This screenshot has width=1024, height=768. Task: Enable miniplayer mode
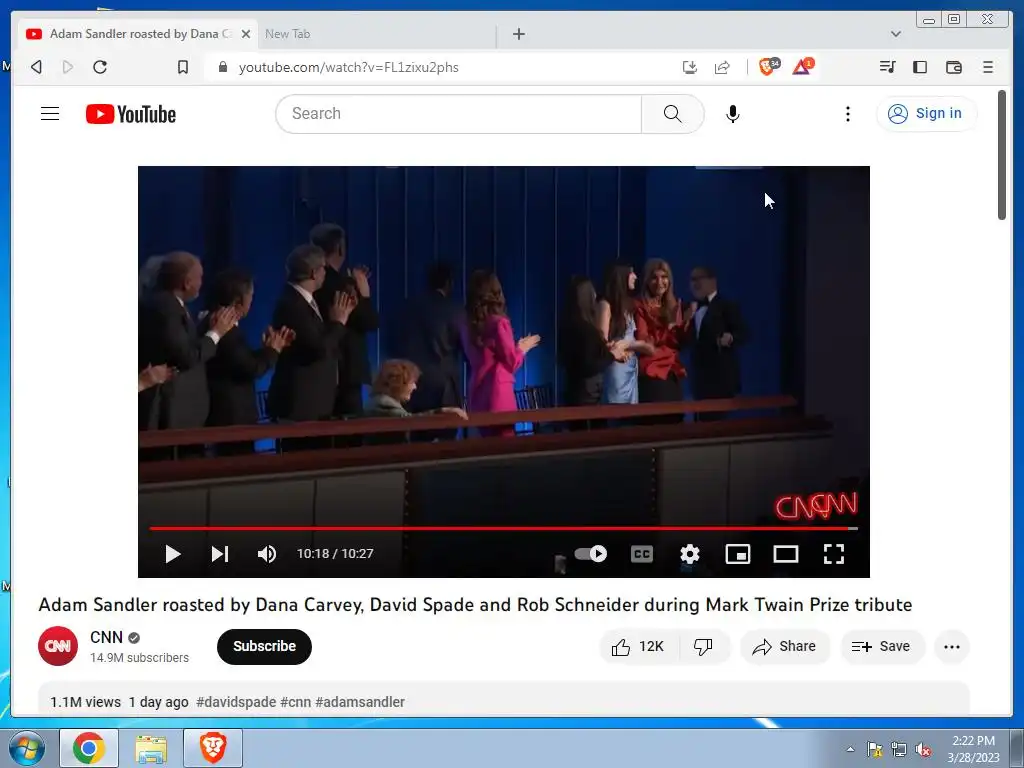[x=738, y=554]
